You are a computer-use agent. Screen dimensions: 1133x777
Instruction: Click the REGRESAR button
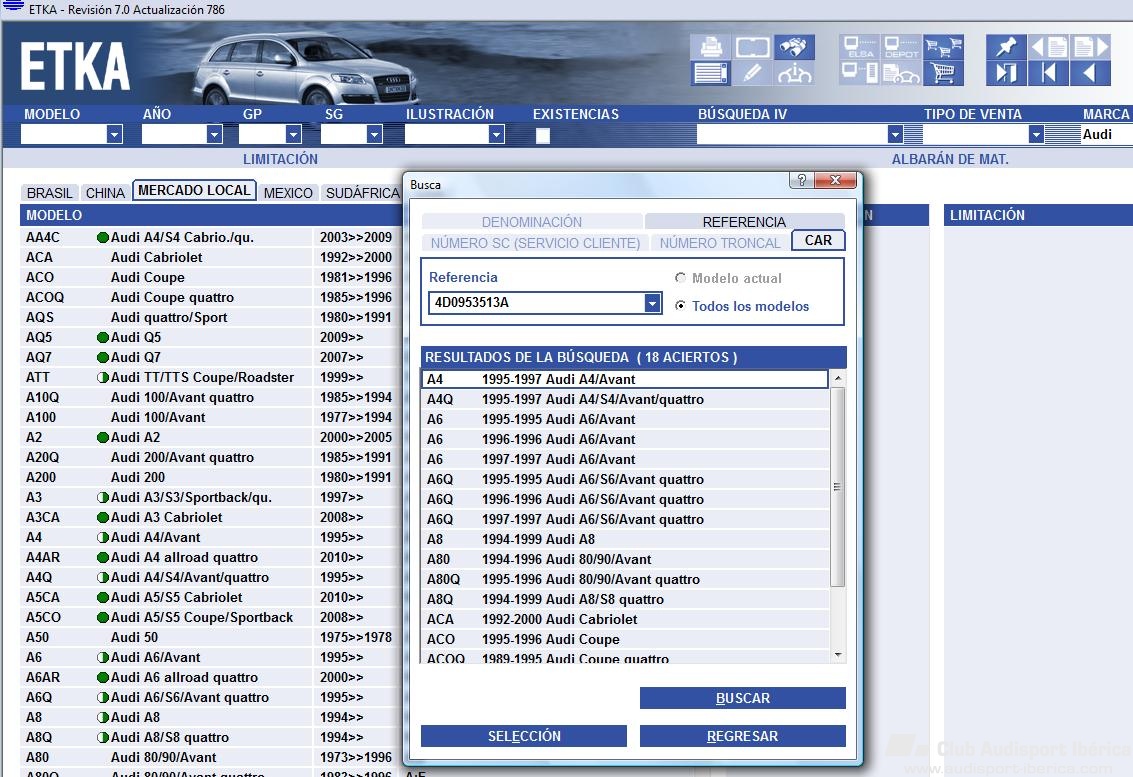743,736
